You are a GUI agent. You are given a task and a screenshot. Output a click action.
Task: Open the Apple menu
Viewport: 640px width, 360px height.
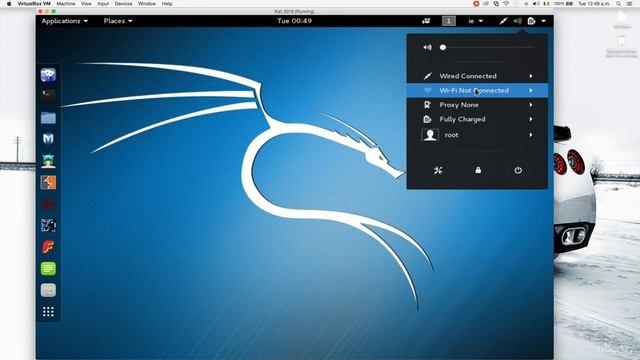(x=9, y=4)
